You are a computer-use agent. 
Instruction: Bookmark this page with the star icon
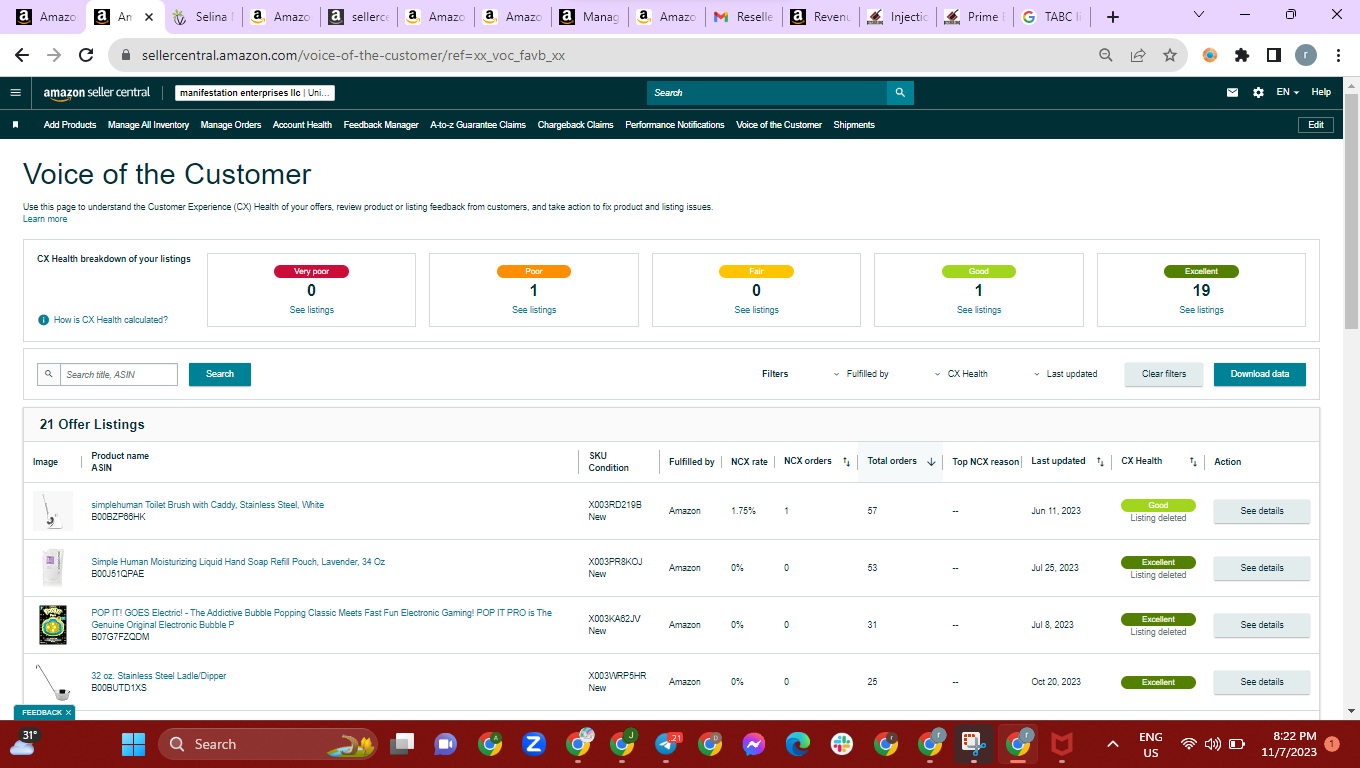(x=1169, y=56)
